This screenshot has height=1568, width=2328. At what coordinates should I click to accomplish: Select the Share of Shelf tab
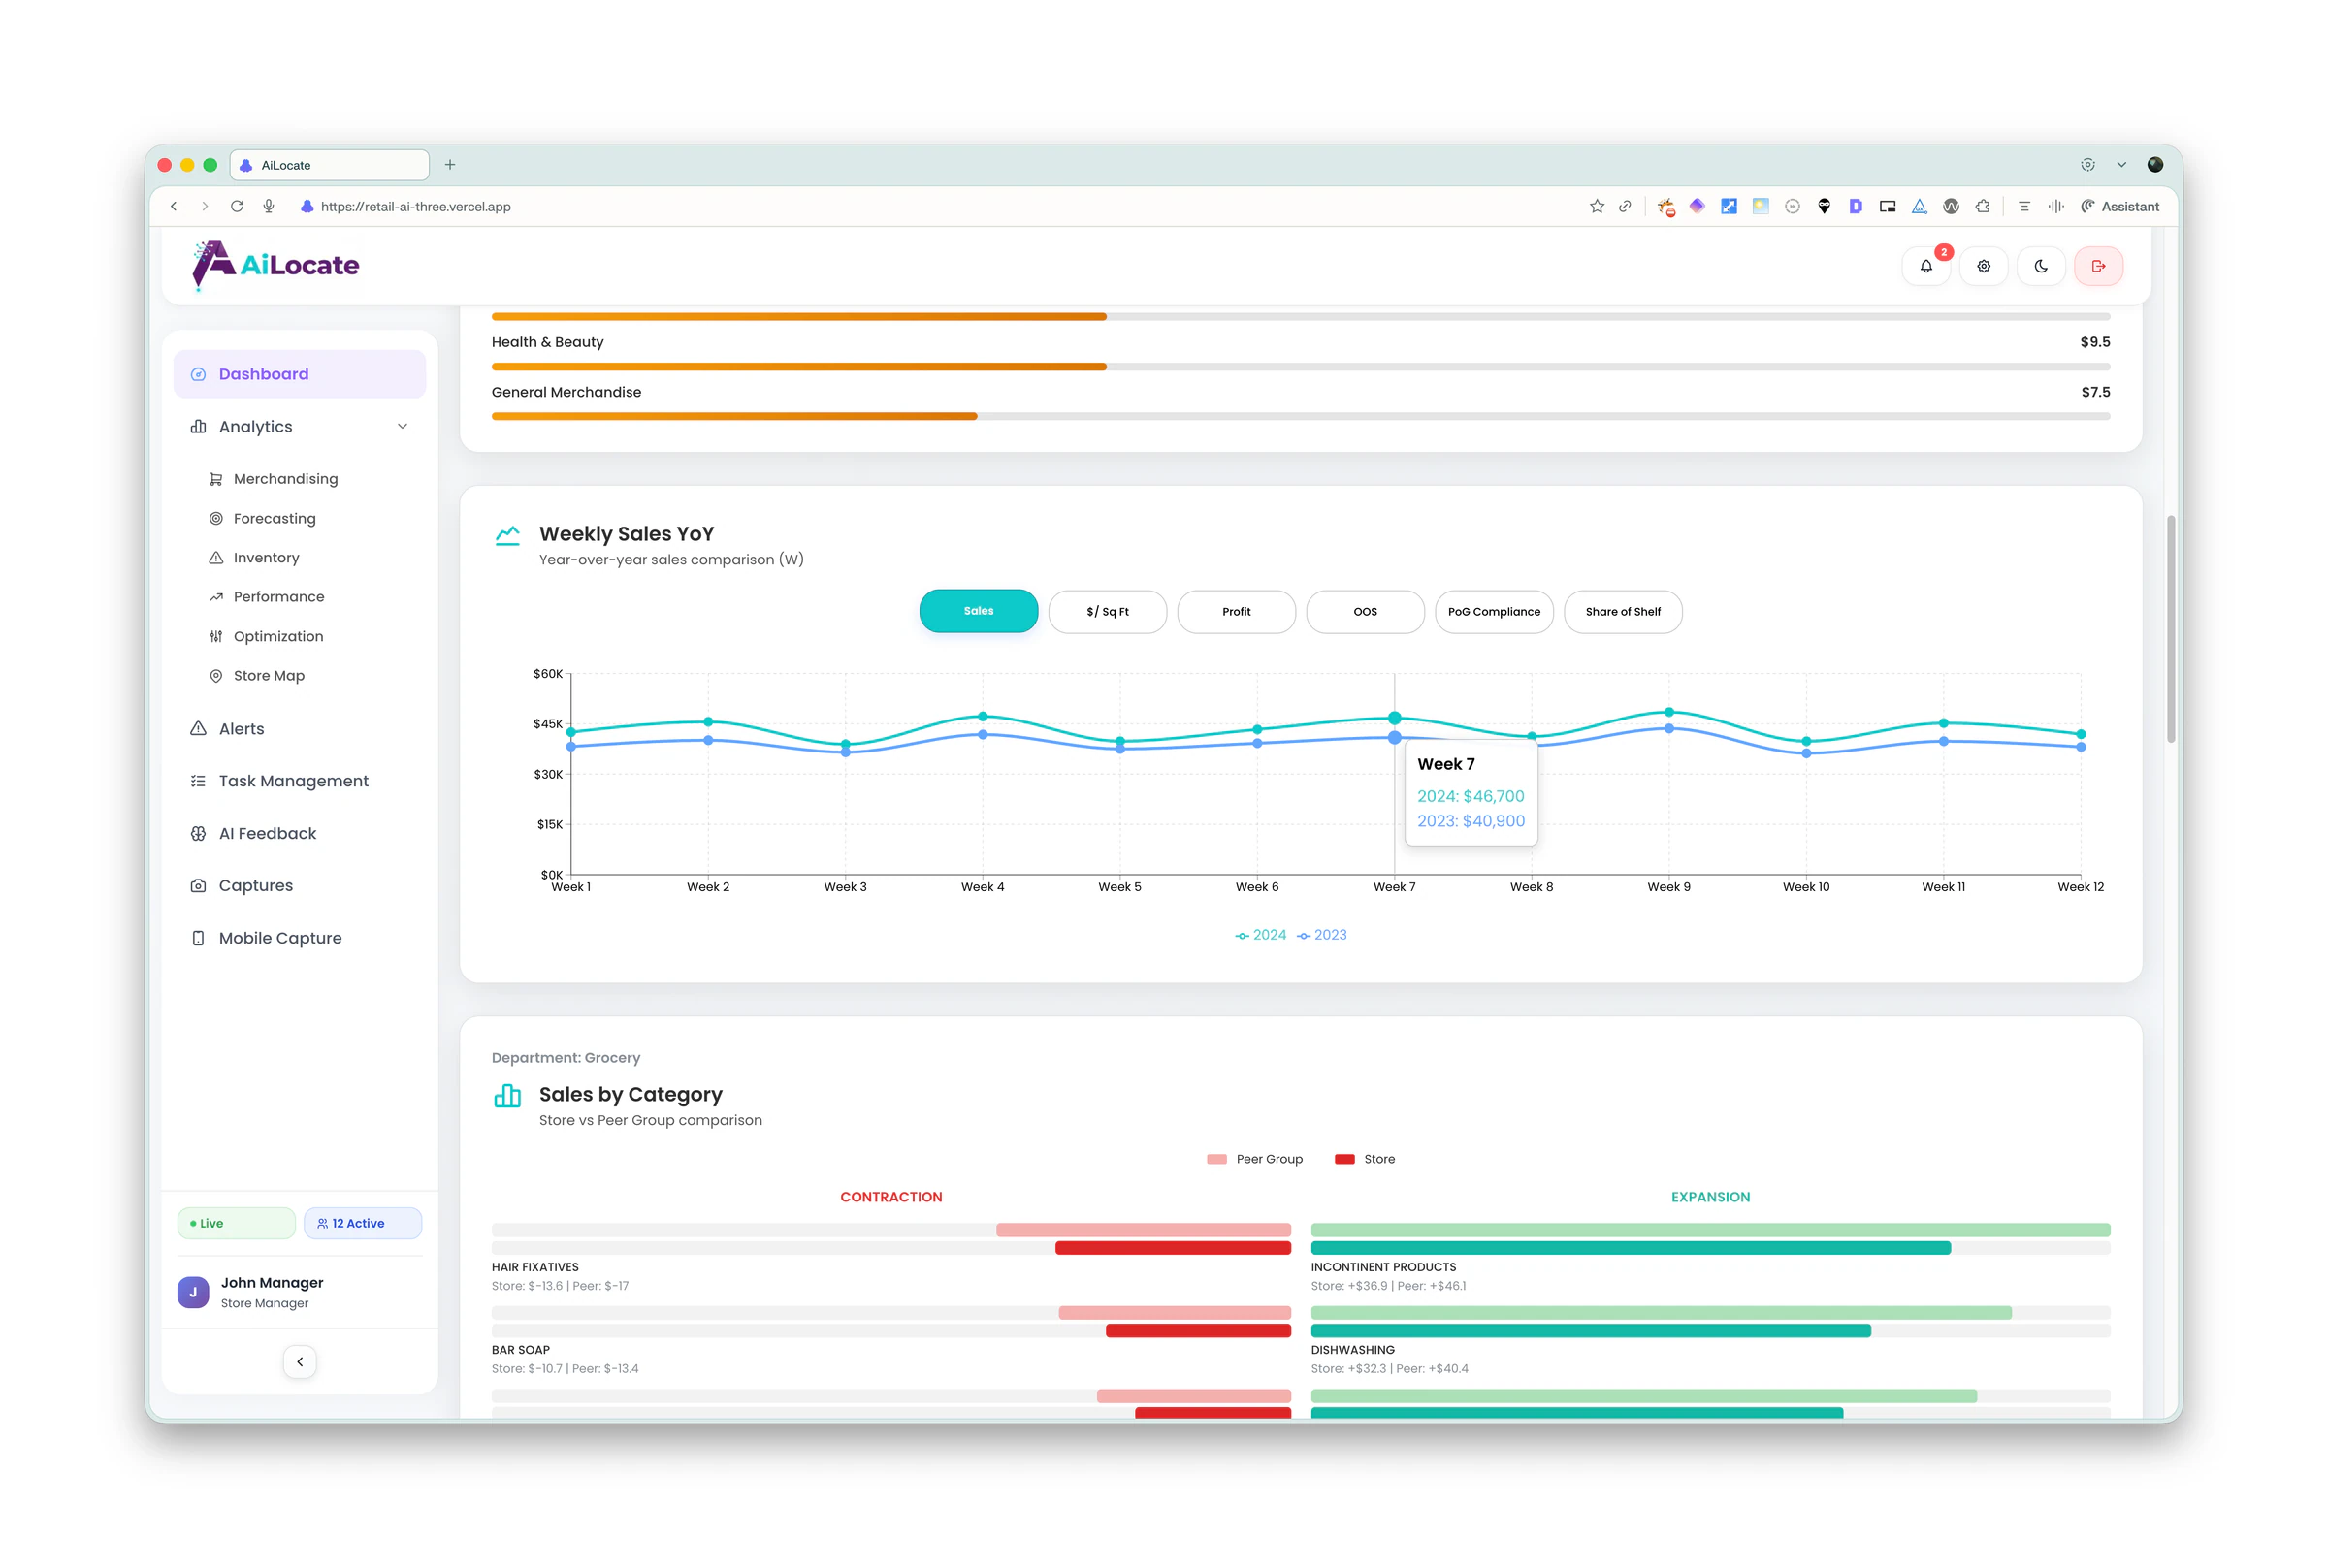click(x=1623, y=612)
